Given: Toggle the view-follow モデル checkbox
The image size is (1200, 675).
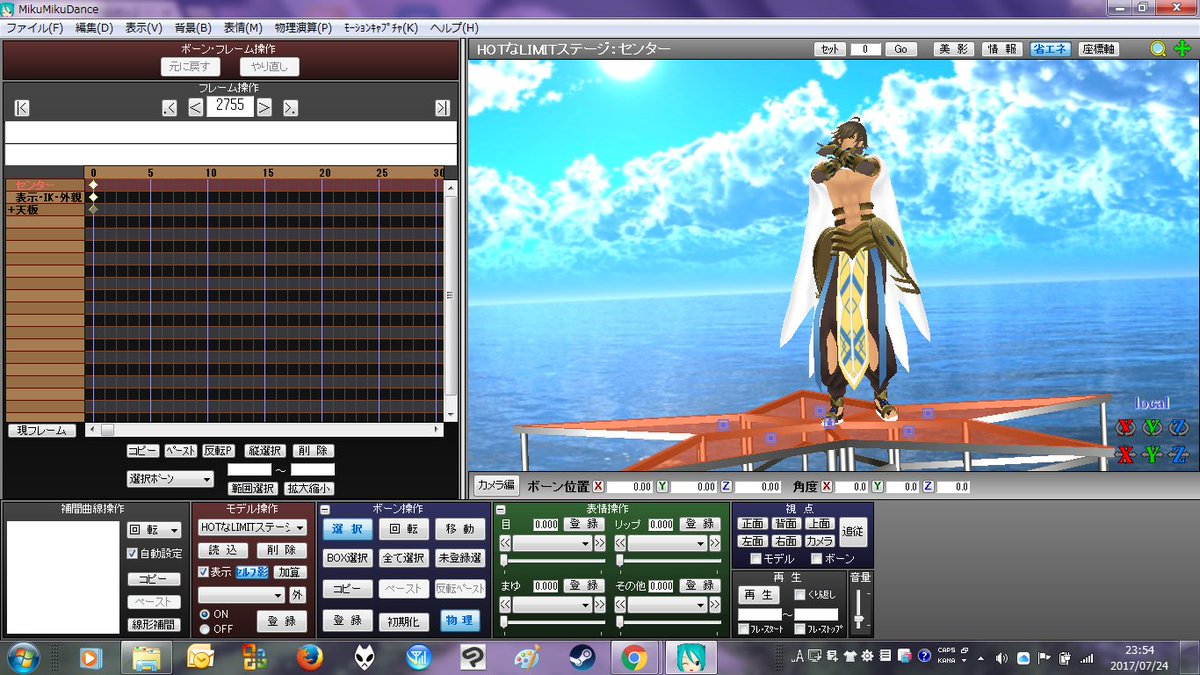Looking at the screenshot, I should 756,559.
